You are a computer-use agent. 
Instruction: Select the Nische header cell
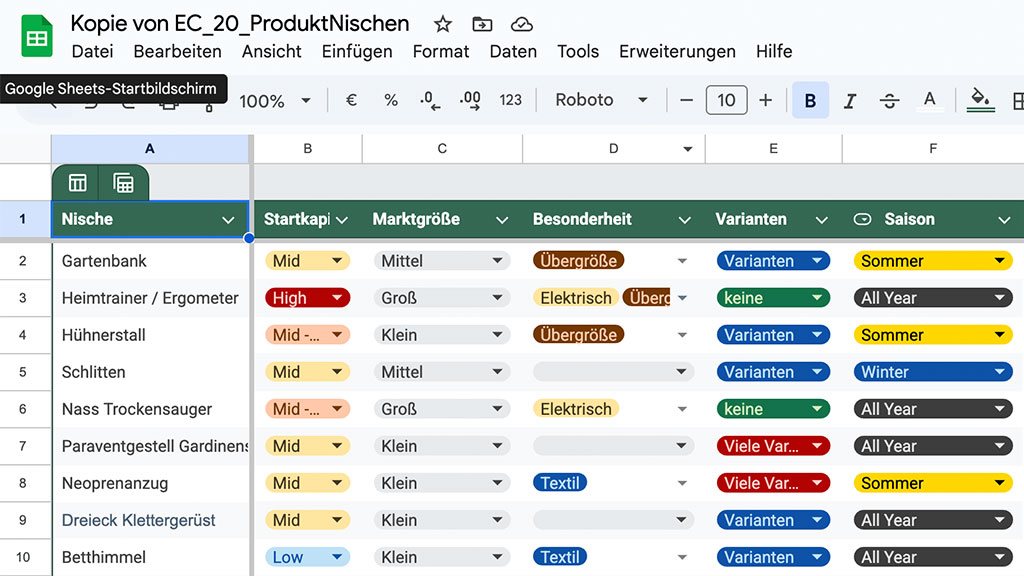click(150, 219)
